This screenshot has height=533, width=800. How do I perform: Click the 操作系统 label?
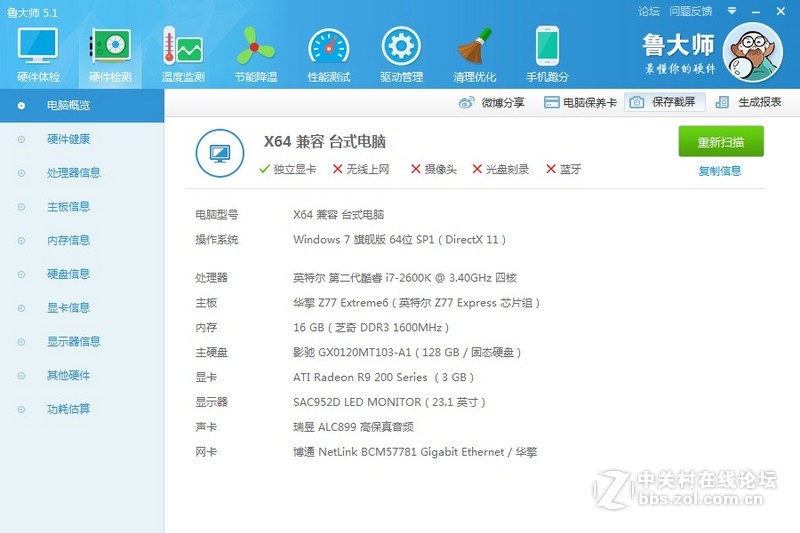click(217, 240)
